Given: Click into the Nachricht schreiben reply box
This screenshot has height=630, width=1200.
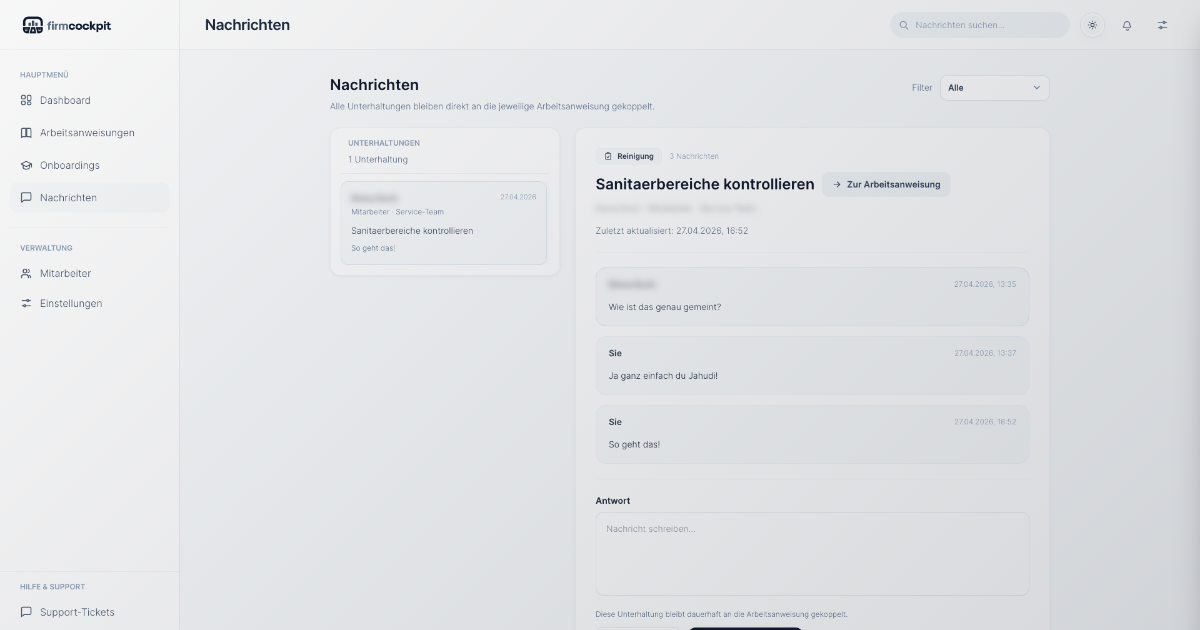Looking at the screenshot, I should 811,554.
